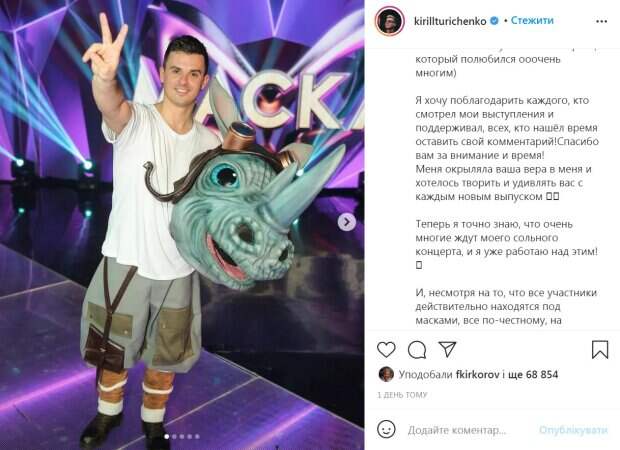Screen dimensions: 620x450
Task: Jump to last carousel dot indicator
Action: [197, 437]
